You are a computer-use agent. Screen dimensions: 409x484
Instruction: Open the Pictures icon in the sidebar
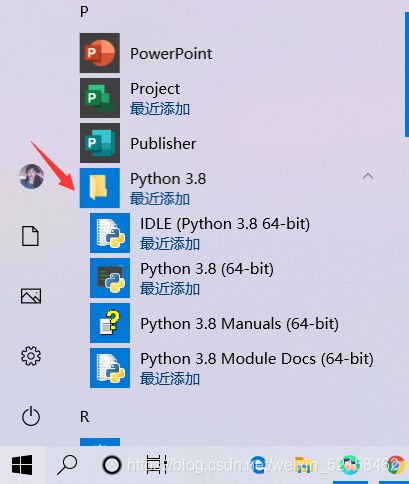pyautogui.click(x=31, y=296)
